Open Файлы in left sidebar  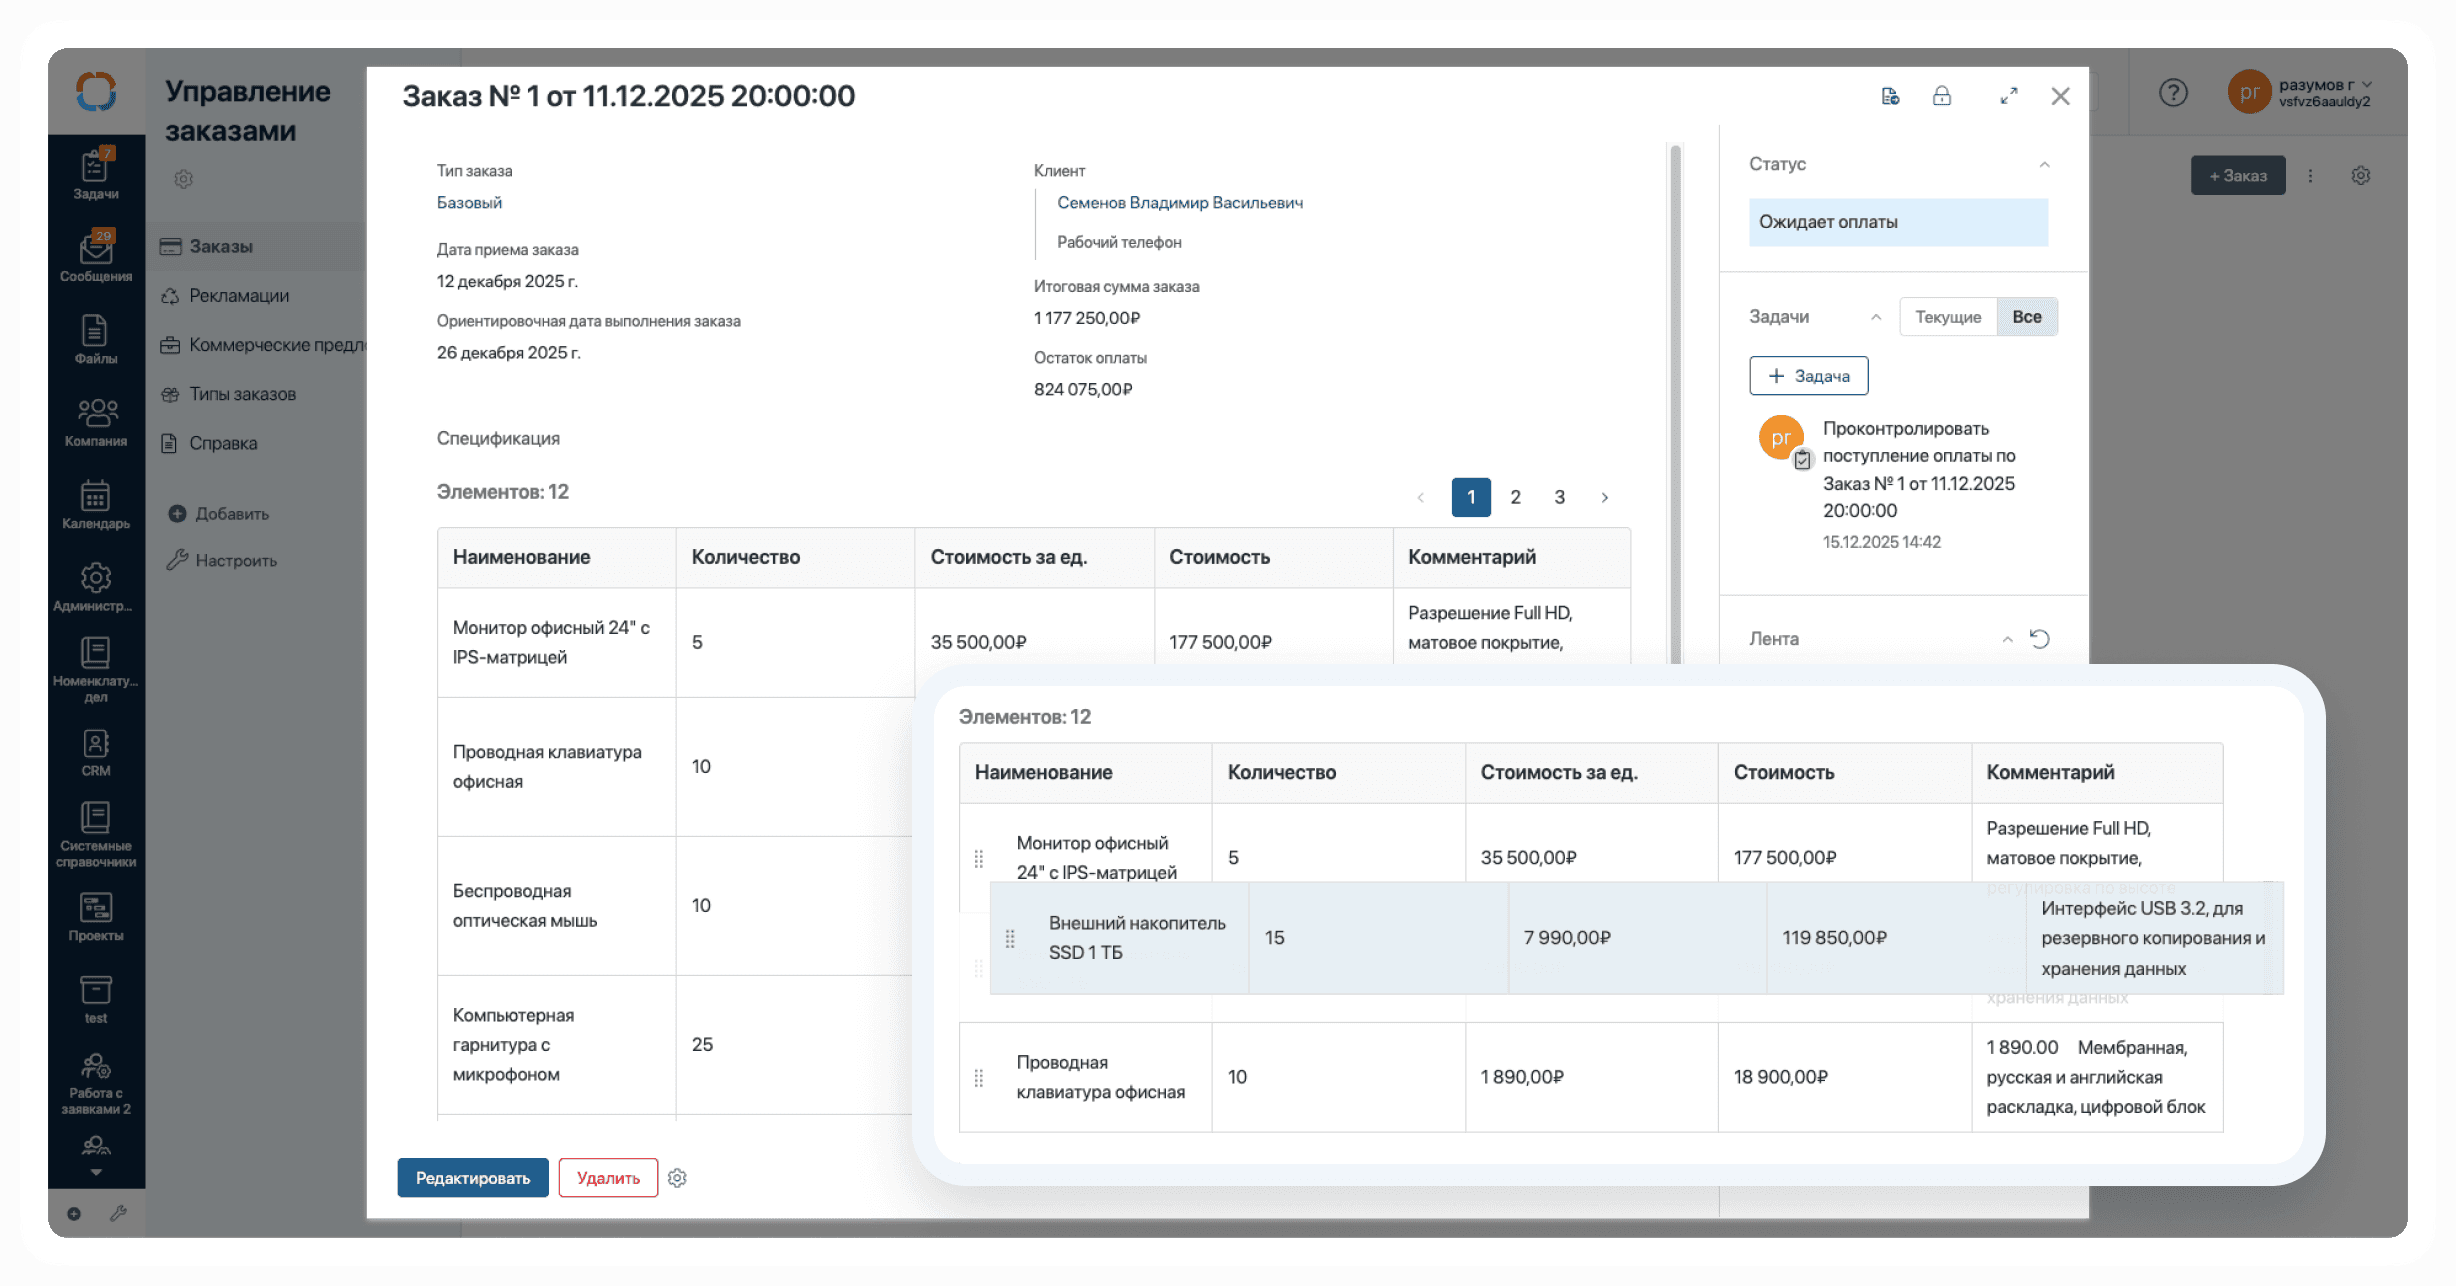[96, 339]
